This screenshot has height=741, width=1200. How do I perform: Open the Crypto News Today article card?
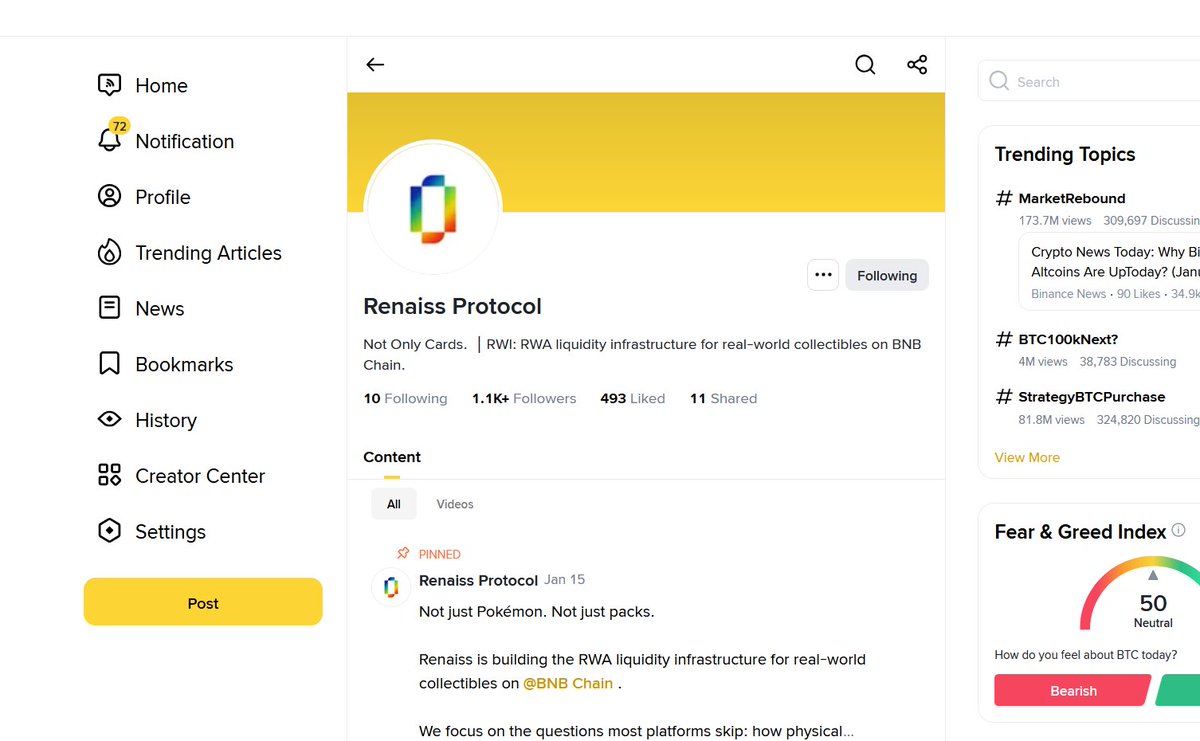tap(1109, 272)
